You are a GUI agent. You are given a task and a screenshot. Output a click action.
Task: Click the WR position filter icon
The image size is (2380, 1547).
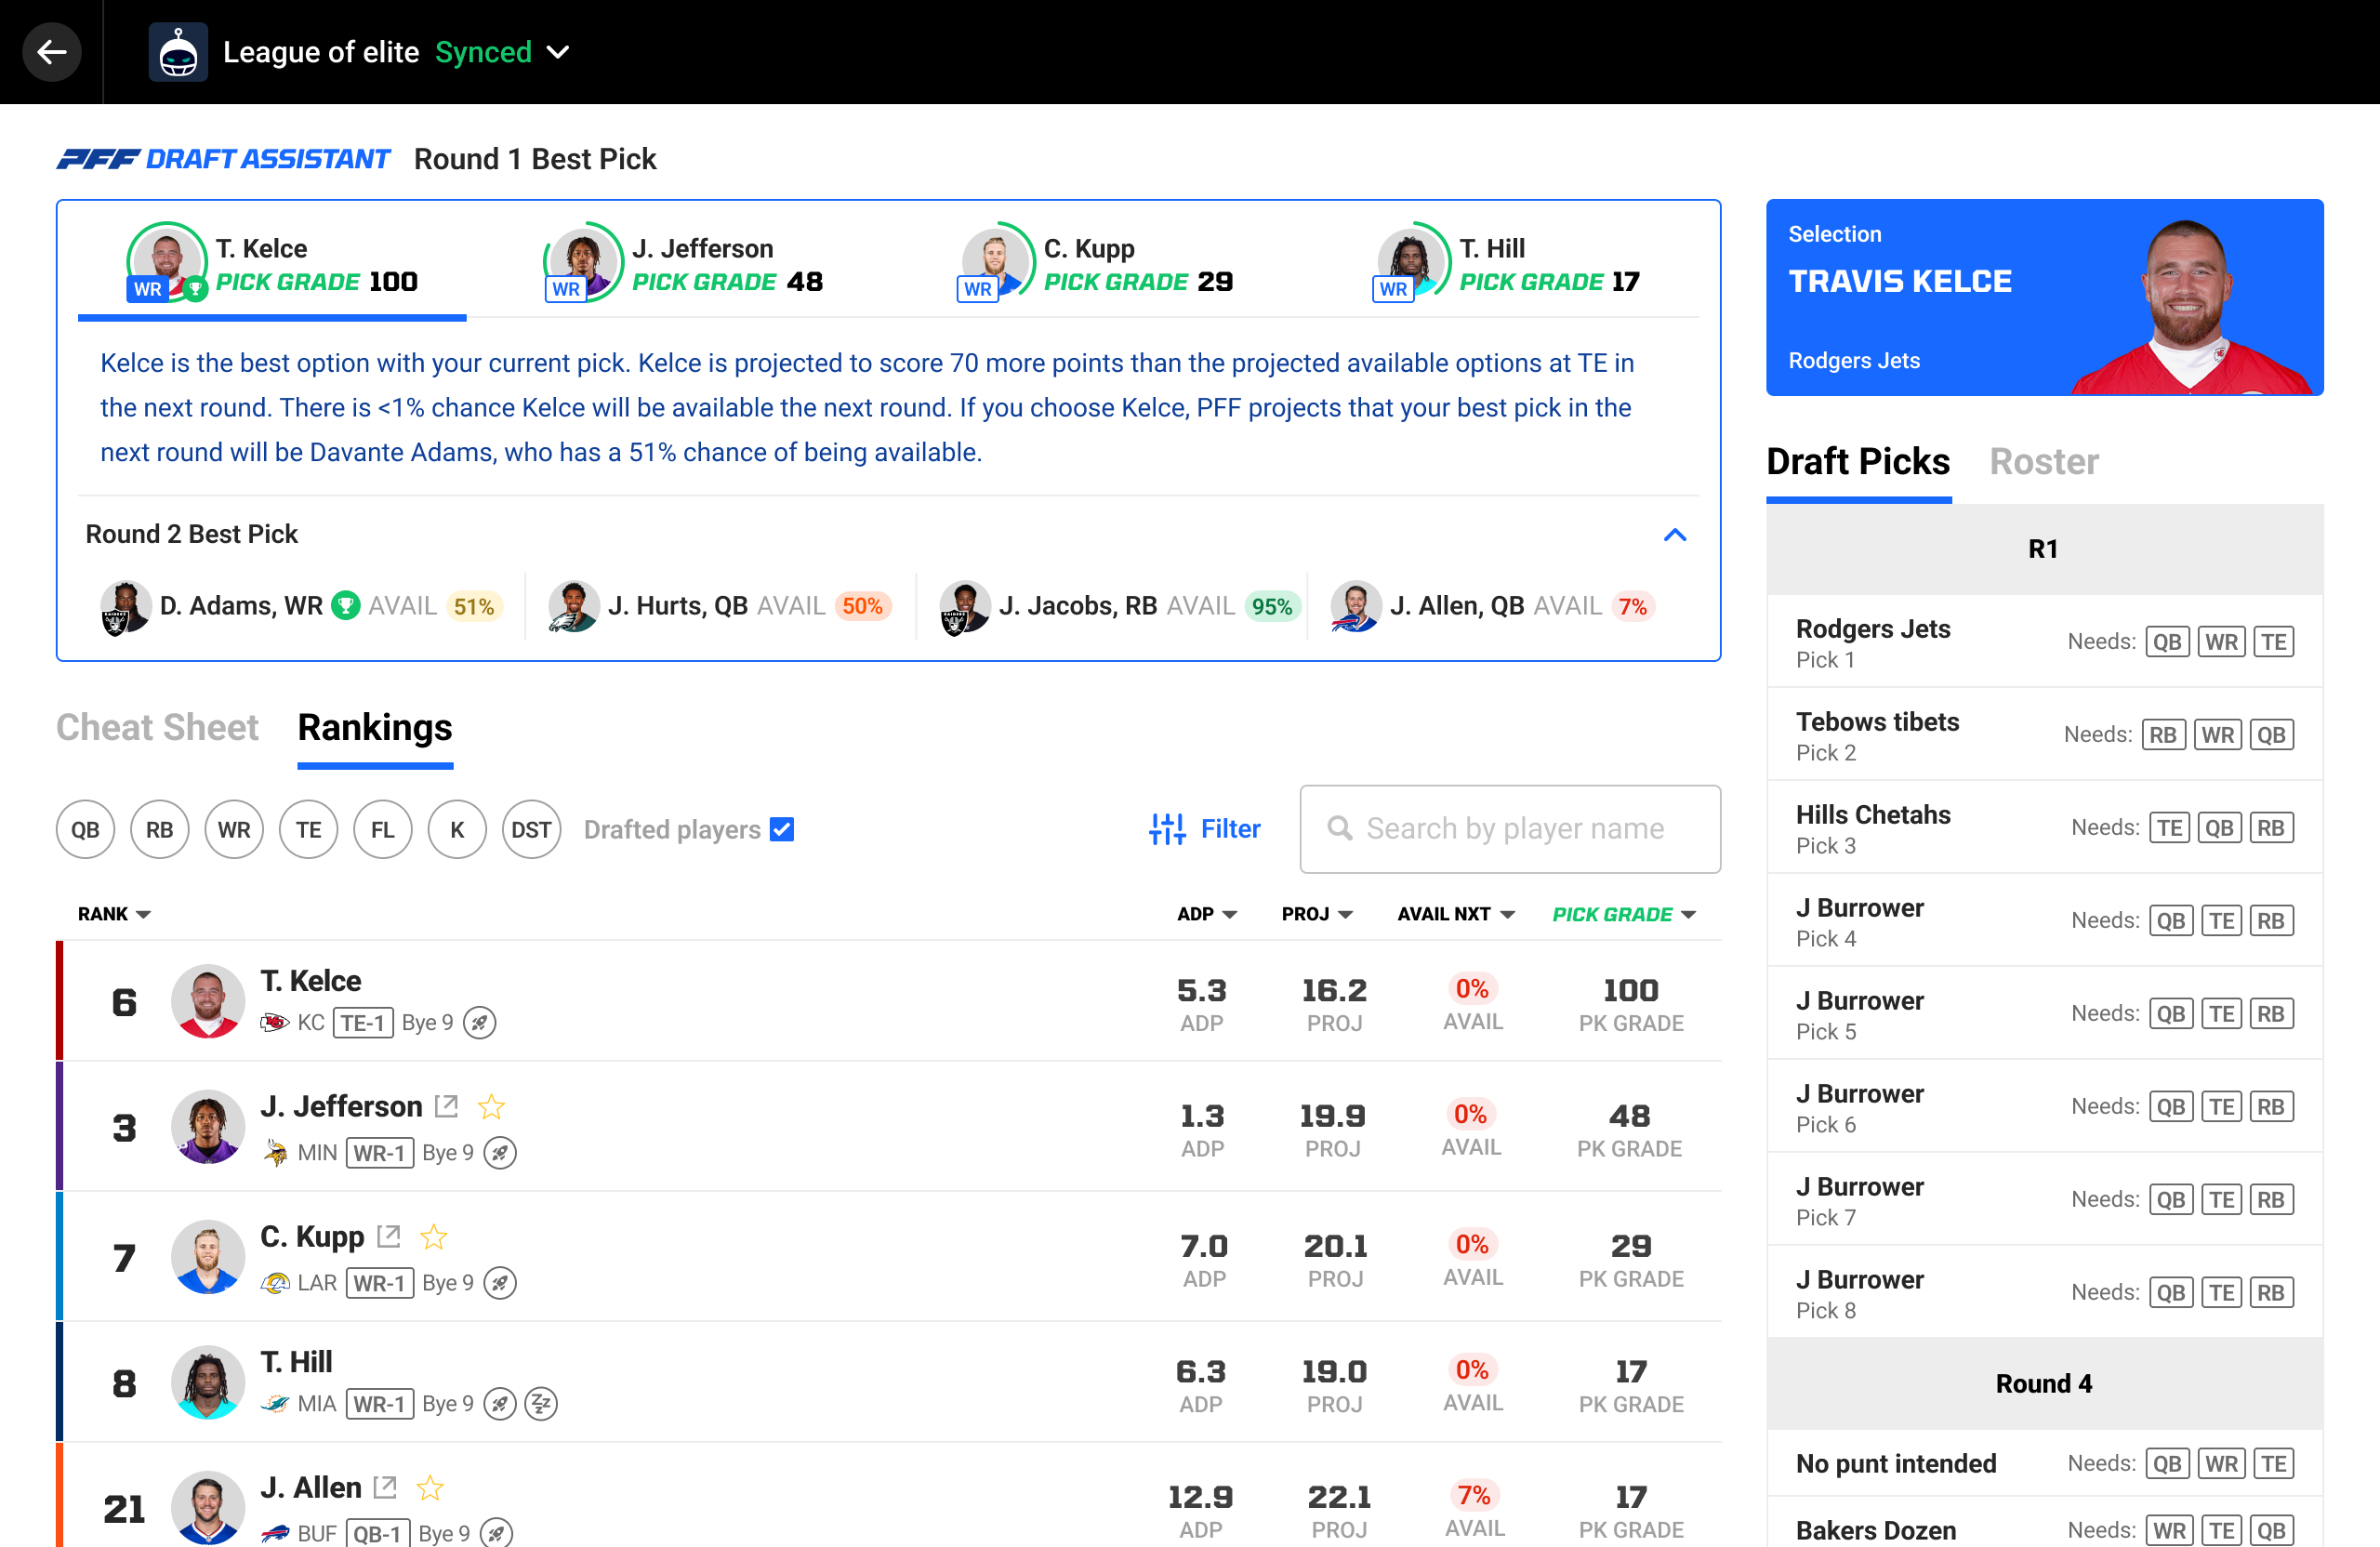tap(232, 829)
